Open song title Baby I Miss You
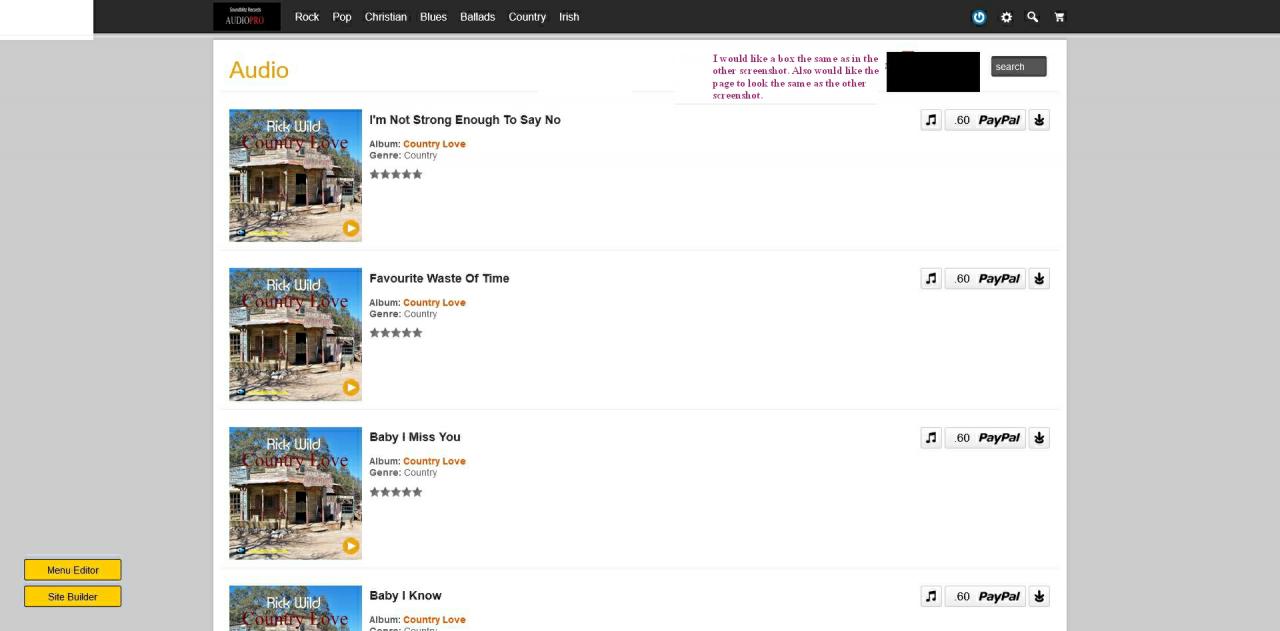Image resolution: width=1280 pixels, height=631 pixels. pyautogui.click(x=415, y=437)
